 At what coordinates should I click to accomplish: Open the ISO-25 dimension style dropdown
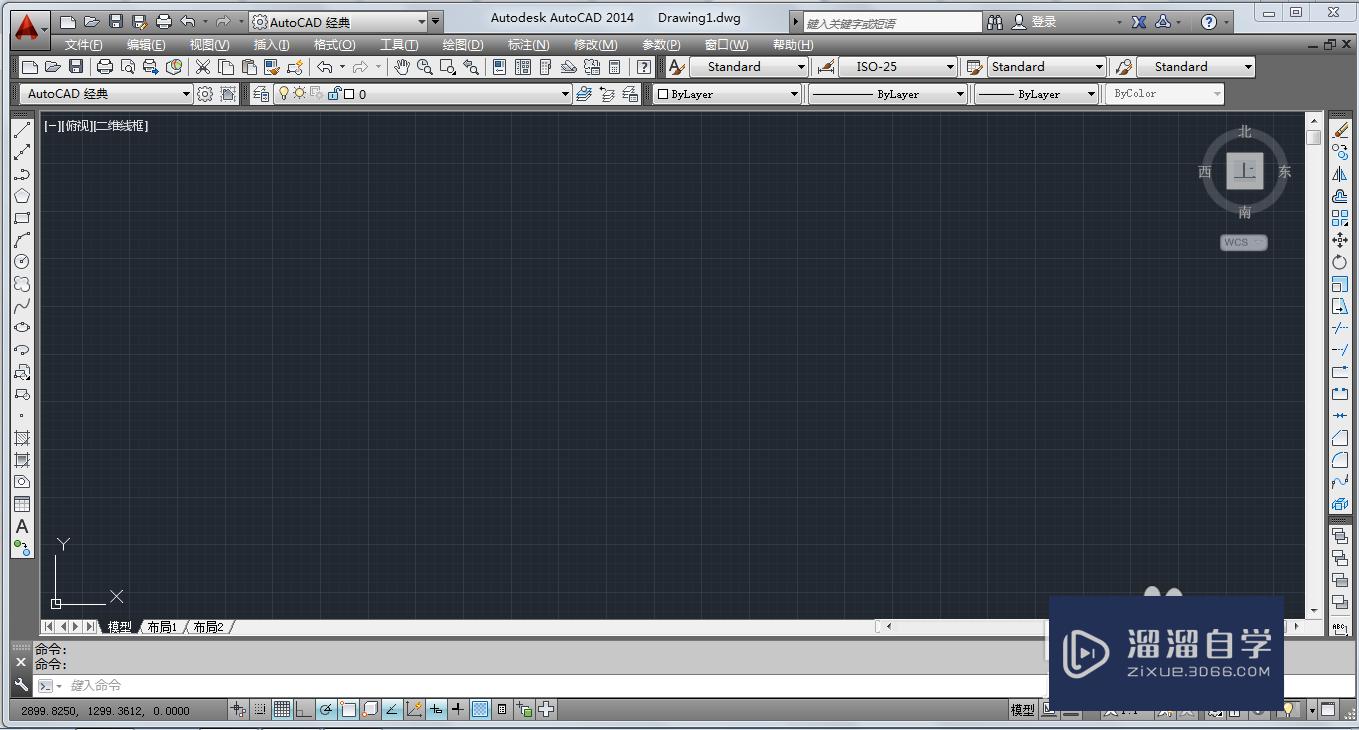950,66
